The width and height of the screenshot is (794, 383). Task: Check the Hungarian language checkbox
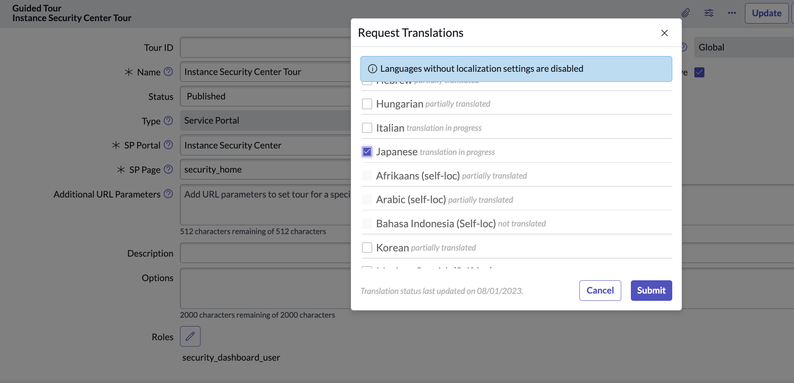click(x=367, y=104)
